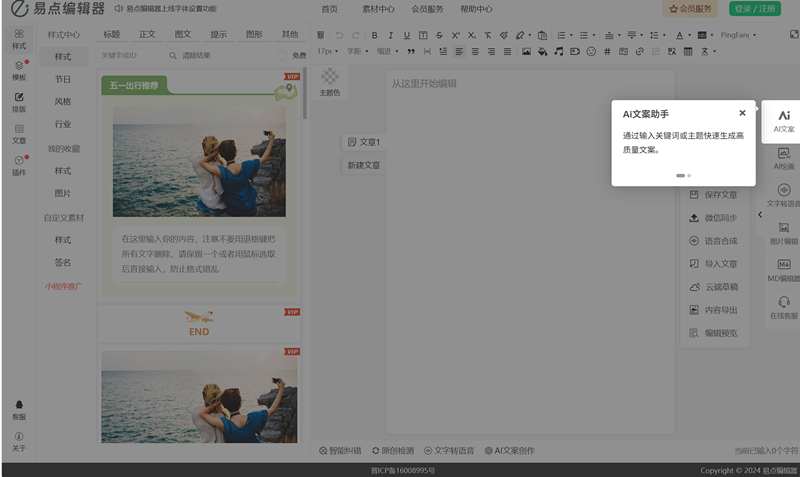Insert a blockquote

(x=411, y=52)
